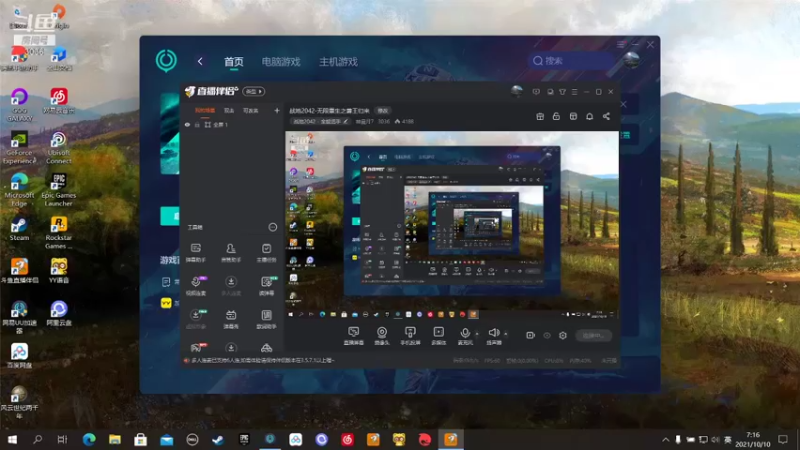The width and height of the screenshot is (800, 450).
Task: Toggle the room lock icon above the preview
Action: point(556,116)
